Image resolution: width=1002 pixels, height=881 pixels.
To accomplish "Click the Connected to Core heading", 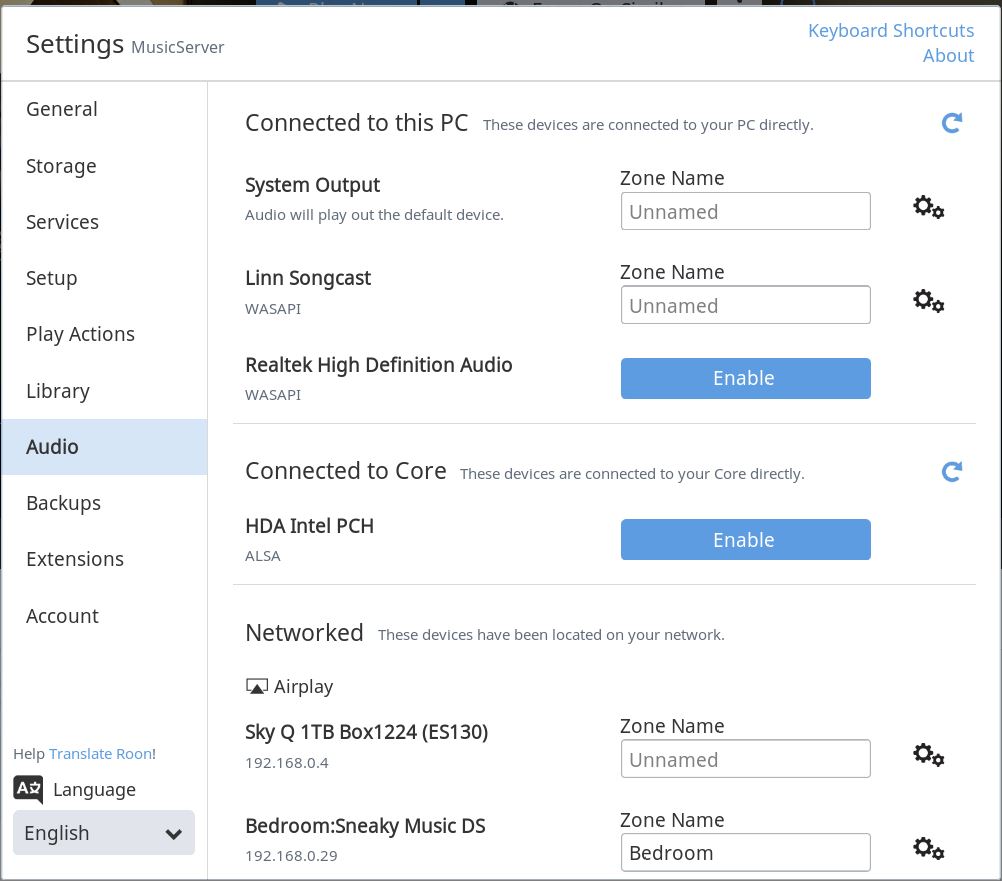I will click(346, 471).
